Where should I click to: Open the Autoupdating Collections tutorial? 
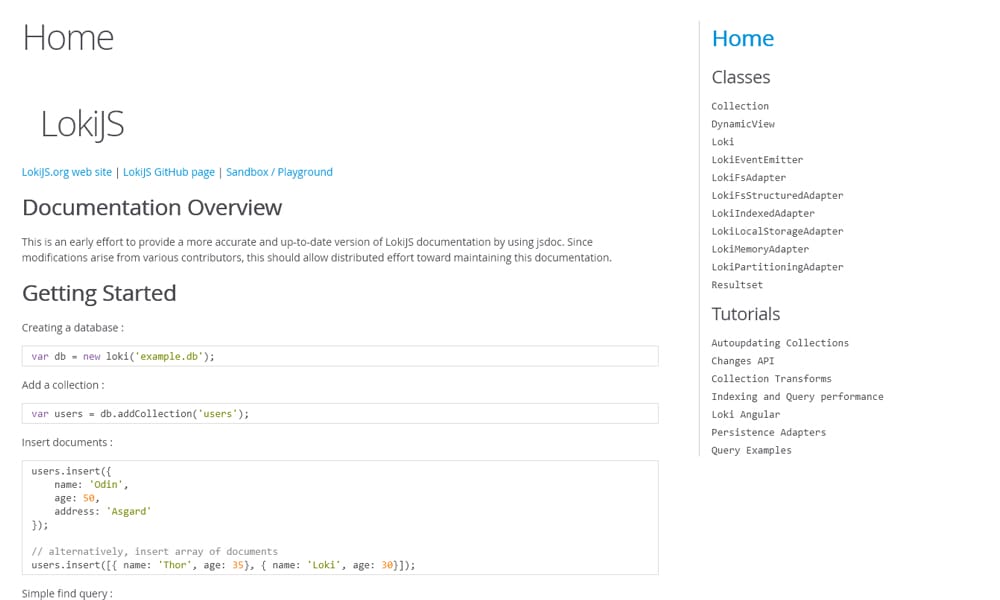pos(780,342)
